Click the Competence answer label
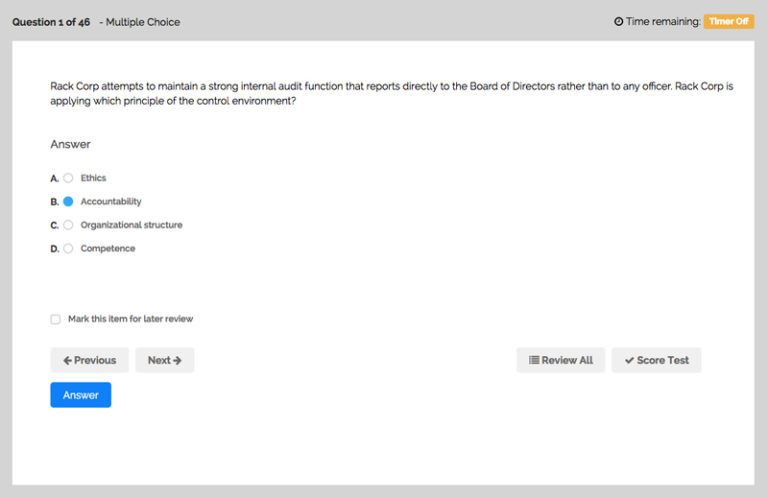The image size is (768, 498). tap(107, 248)
